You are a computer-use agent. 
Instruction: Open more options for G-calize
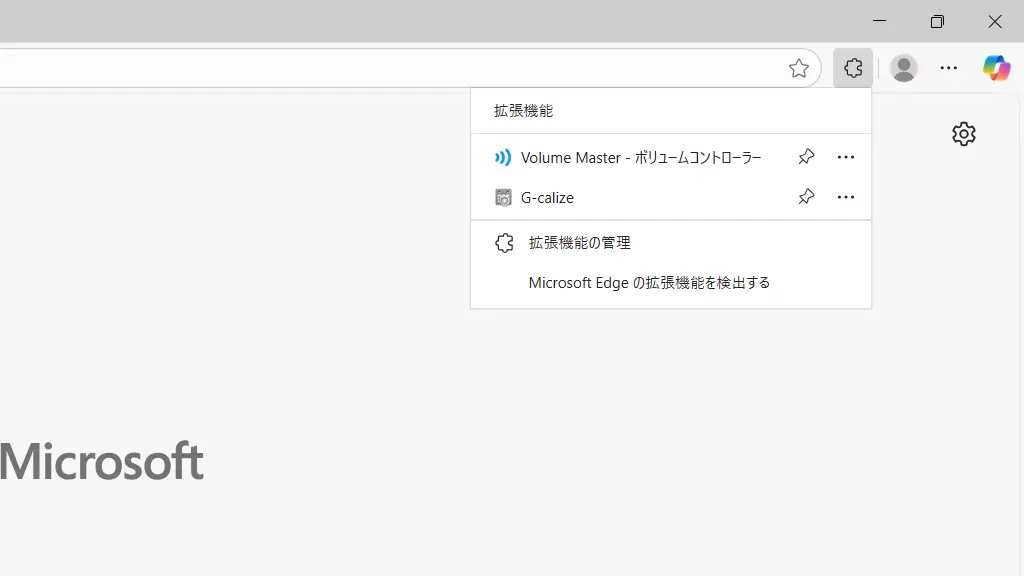[x=846, y=197]
